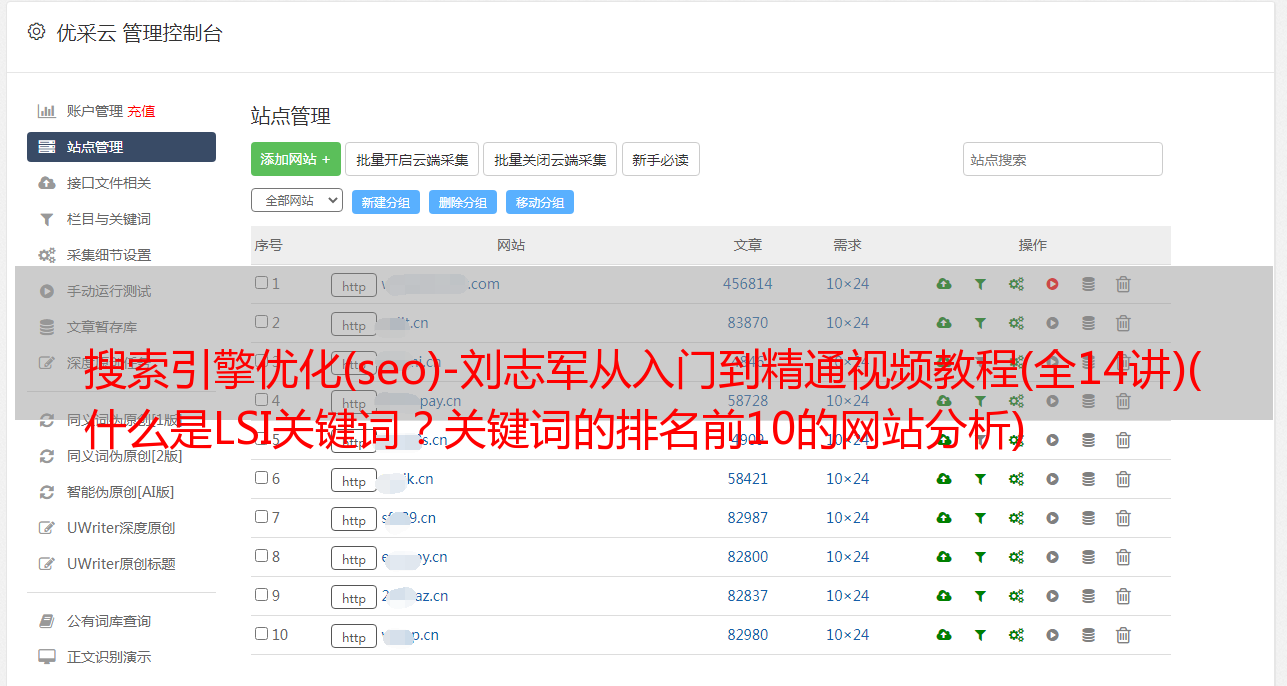Click 批量关闭云端采集 button
The image size is (1287, 686).
point(550,159)
